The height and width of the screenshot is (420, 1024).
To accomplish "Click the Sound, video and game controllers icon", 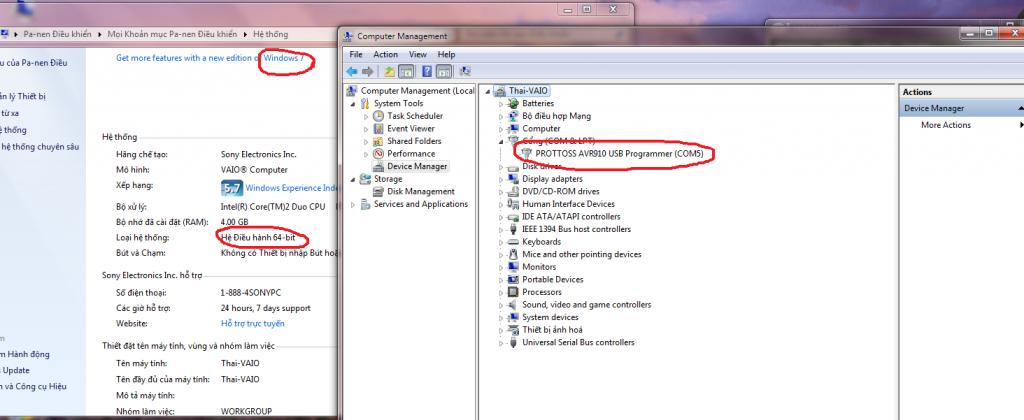I will tap(513, 305).
